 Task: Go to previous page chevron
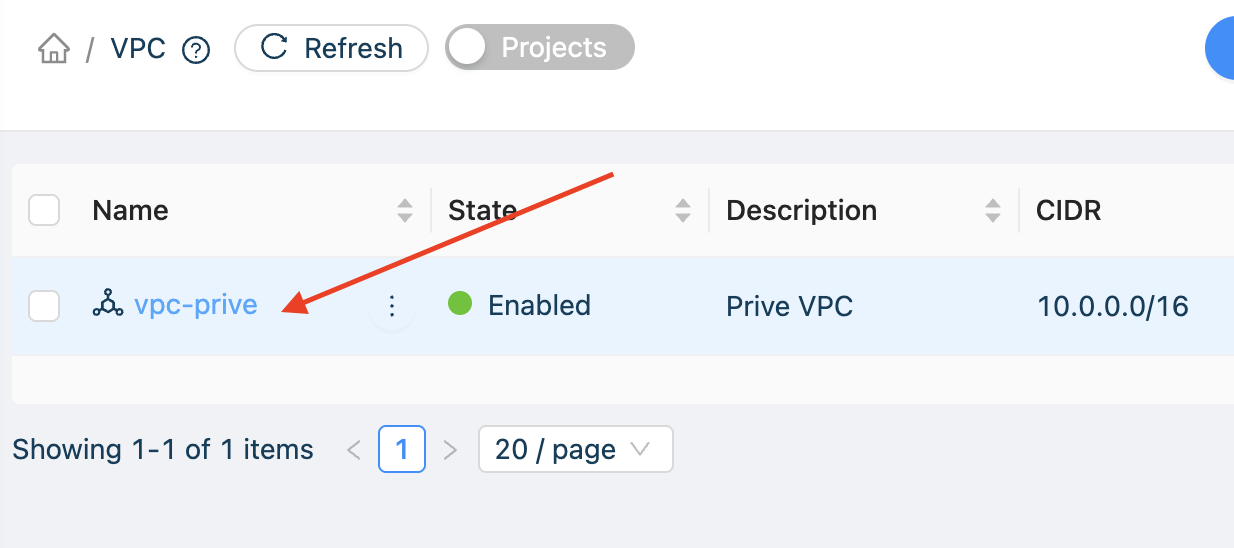354,450
